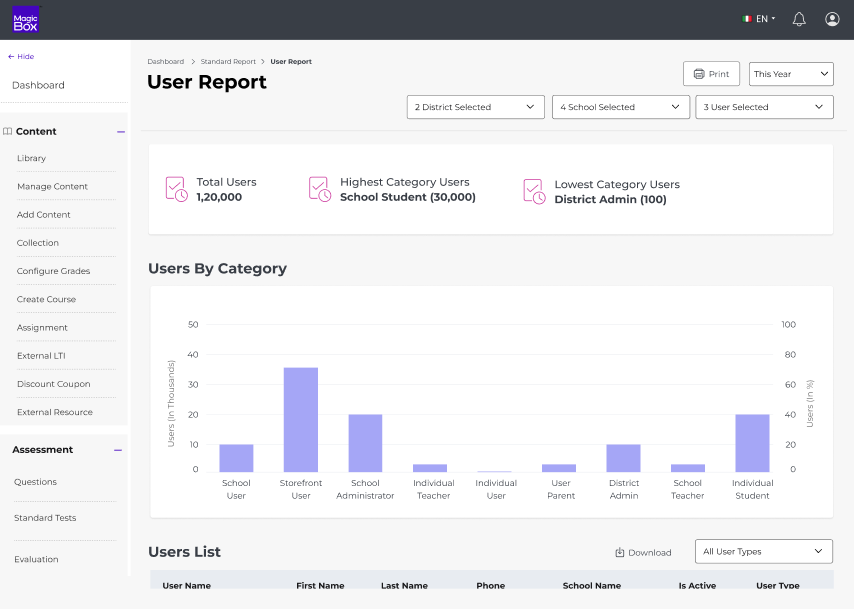Click the Total Users stat icon
The height and width of the screenshot is (609, 854).
[176, 189]
